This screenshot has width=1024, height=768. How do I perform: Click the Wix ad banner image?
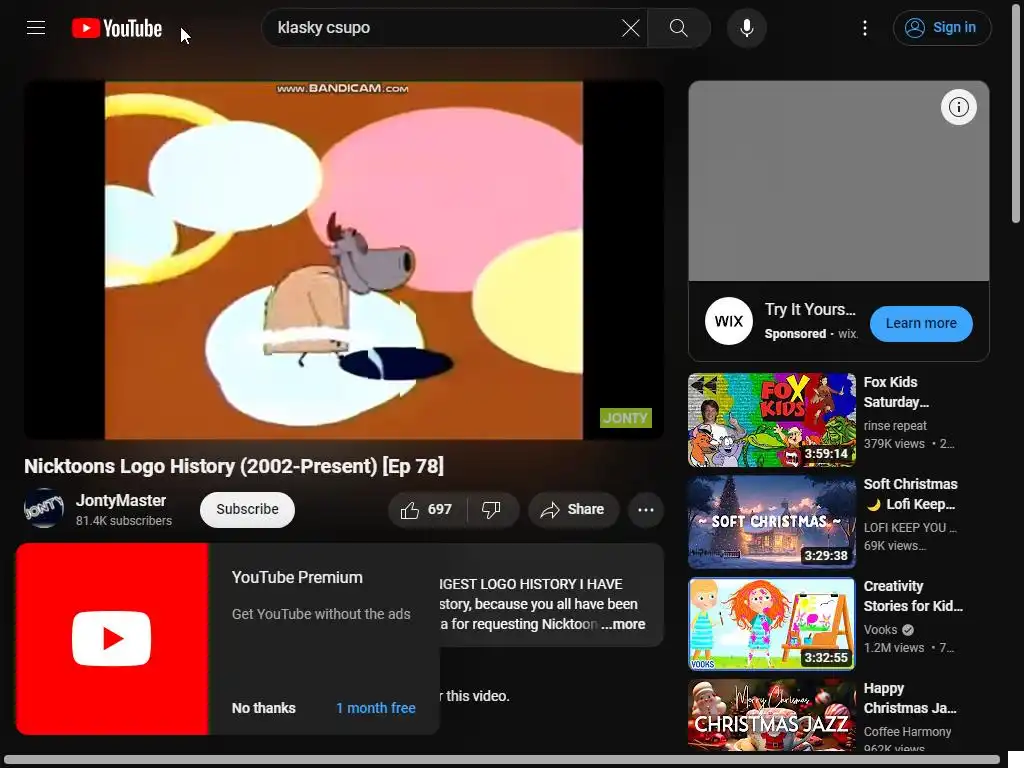(x=839, y=181)
